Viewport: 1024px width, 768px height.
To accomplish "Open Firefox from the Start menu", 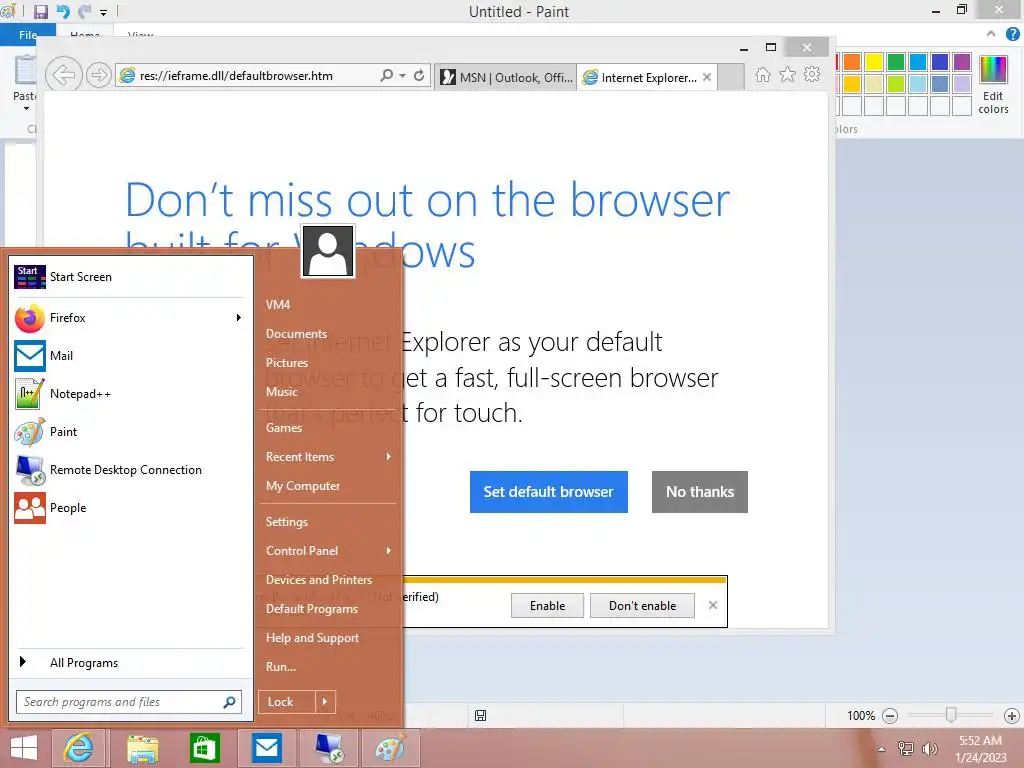I will coord(127,318).
